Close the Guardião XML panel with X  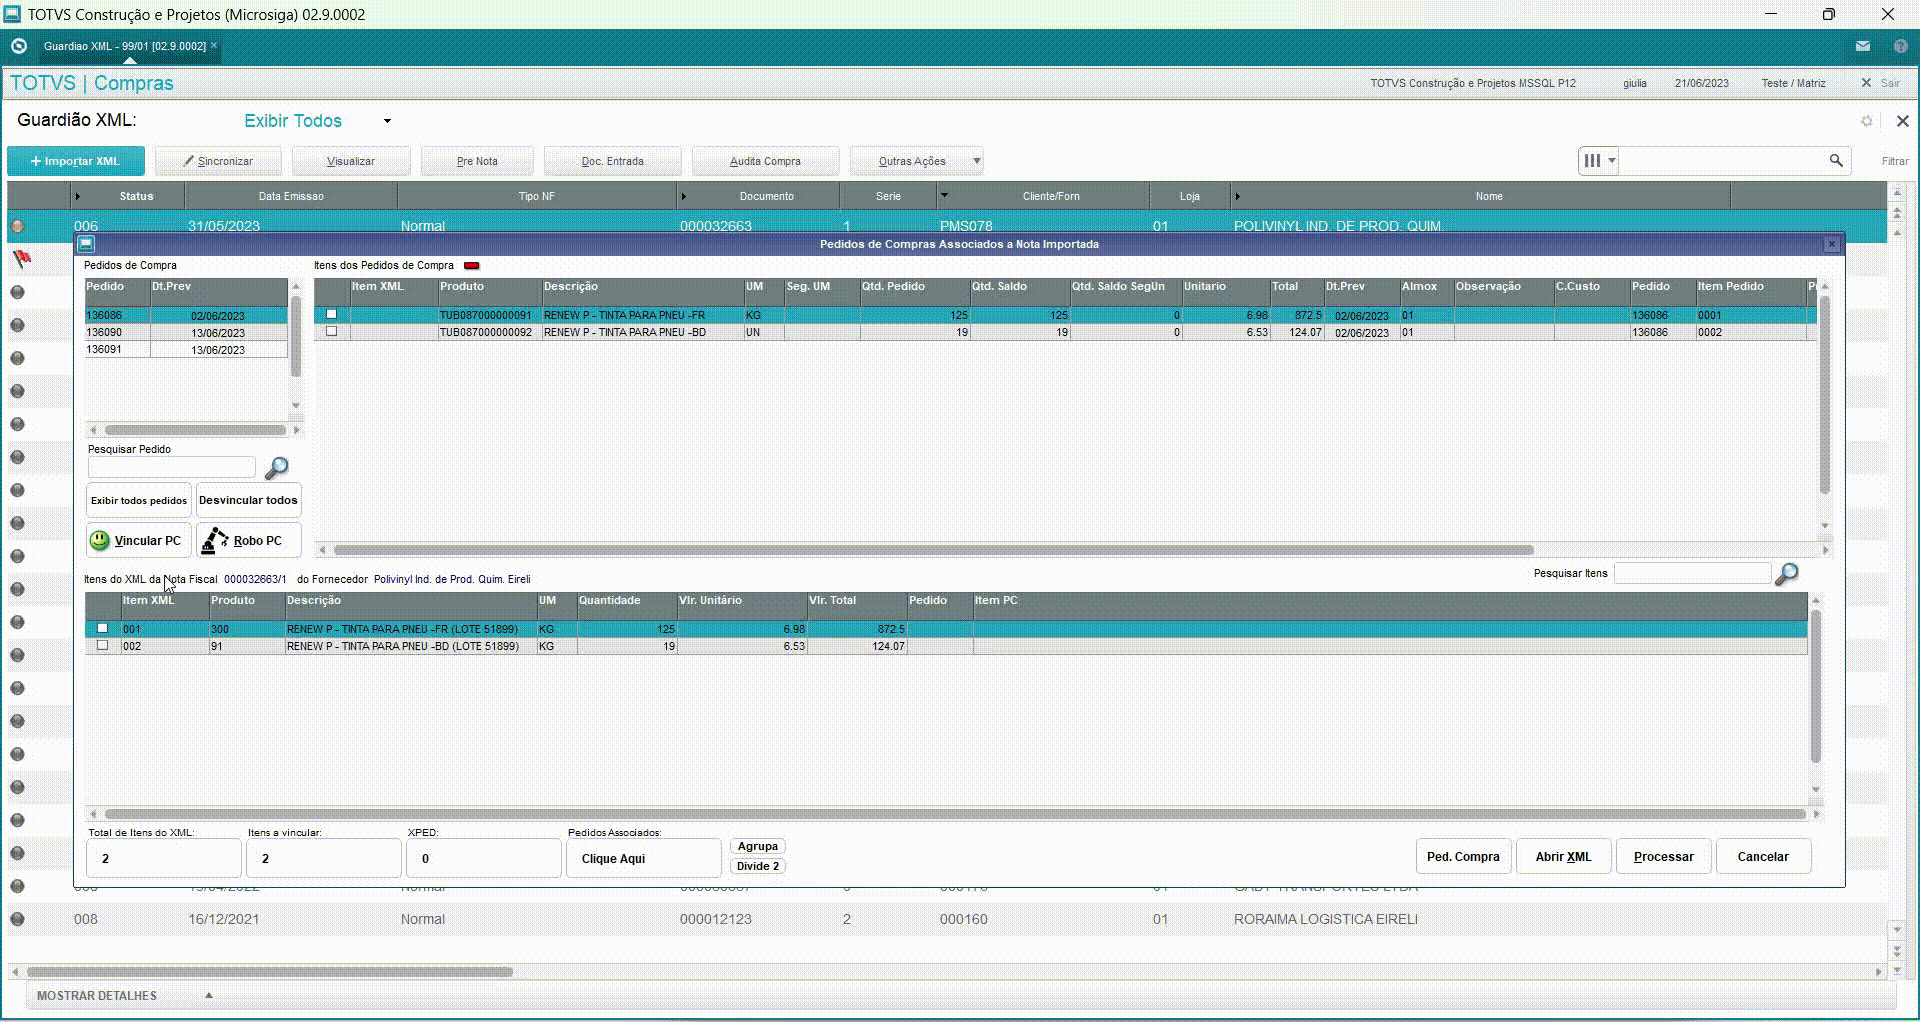1902,121
